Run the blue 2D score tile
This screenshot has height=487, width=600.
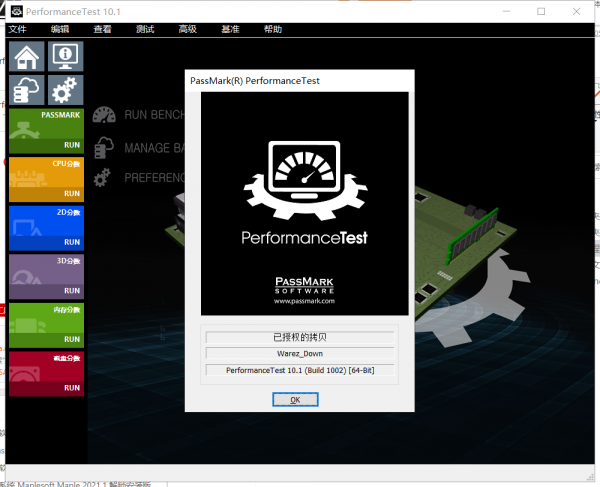(x=46, y=228)
